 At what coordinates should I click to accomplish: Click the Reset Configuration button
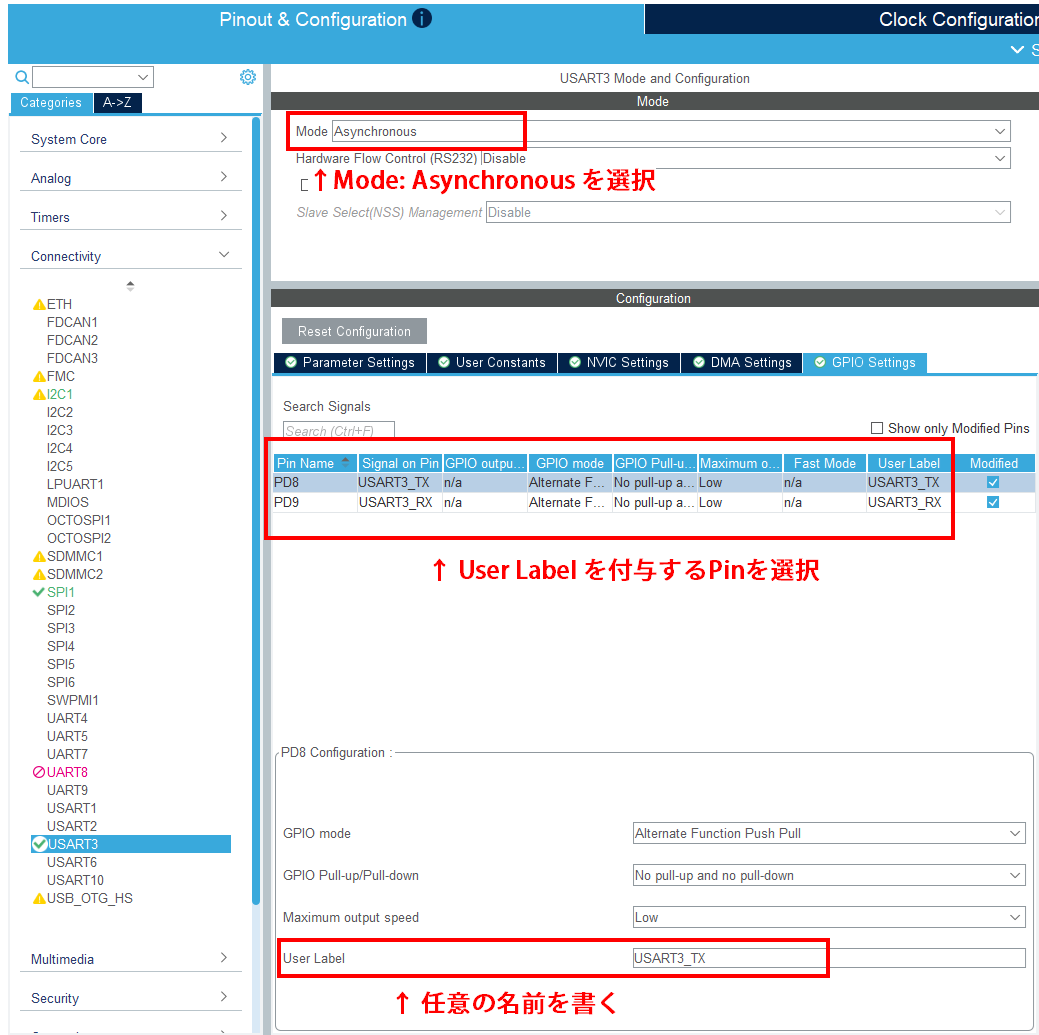354,331
